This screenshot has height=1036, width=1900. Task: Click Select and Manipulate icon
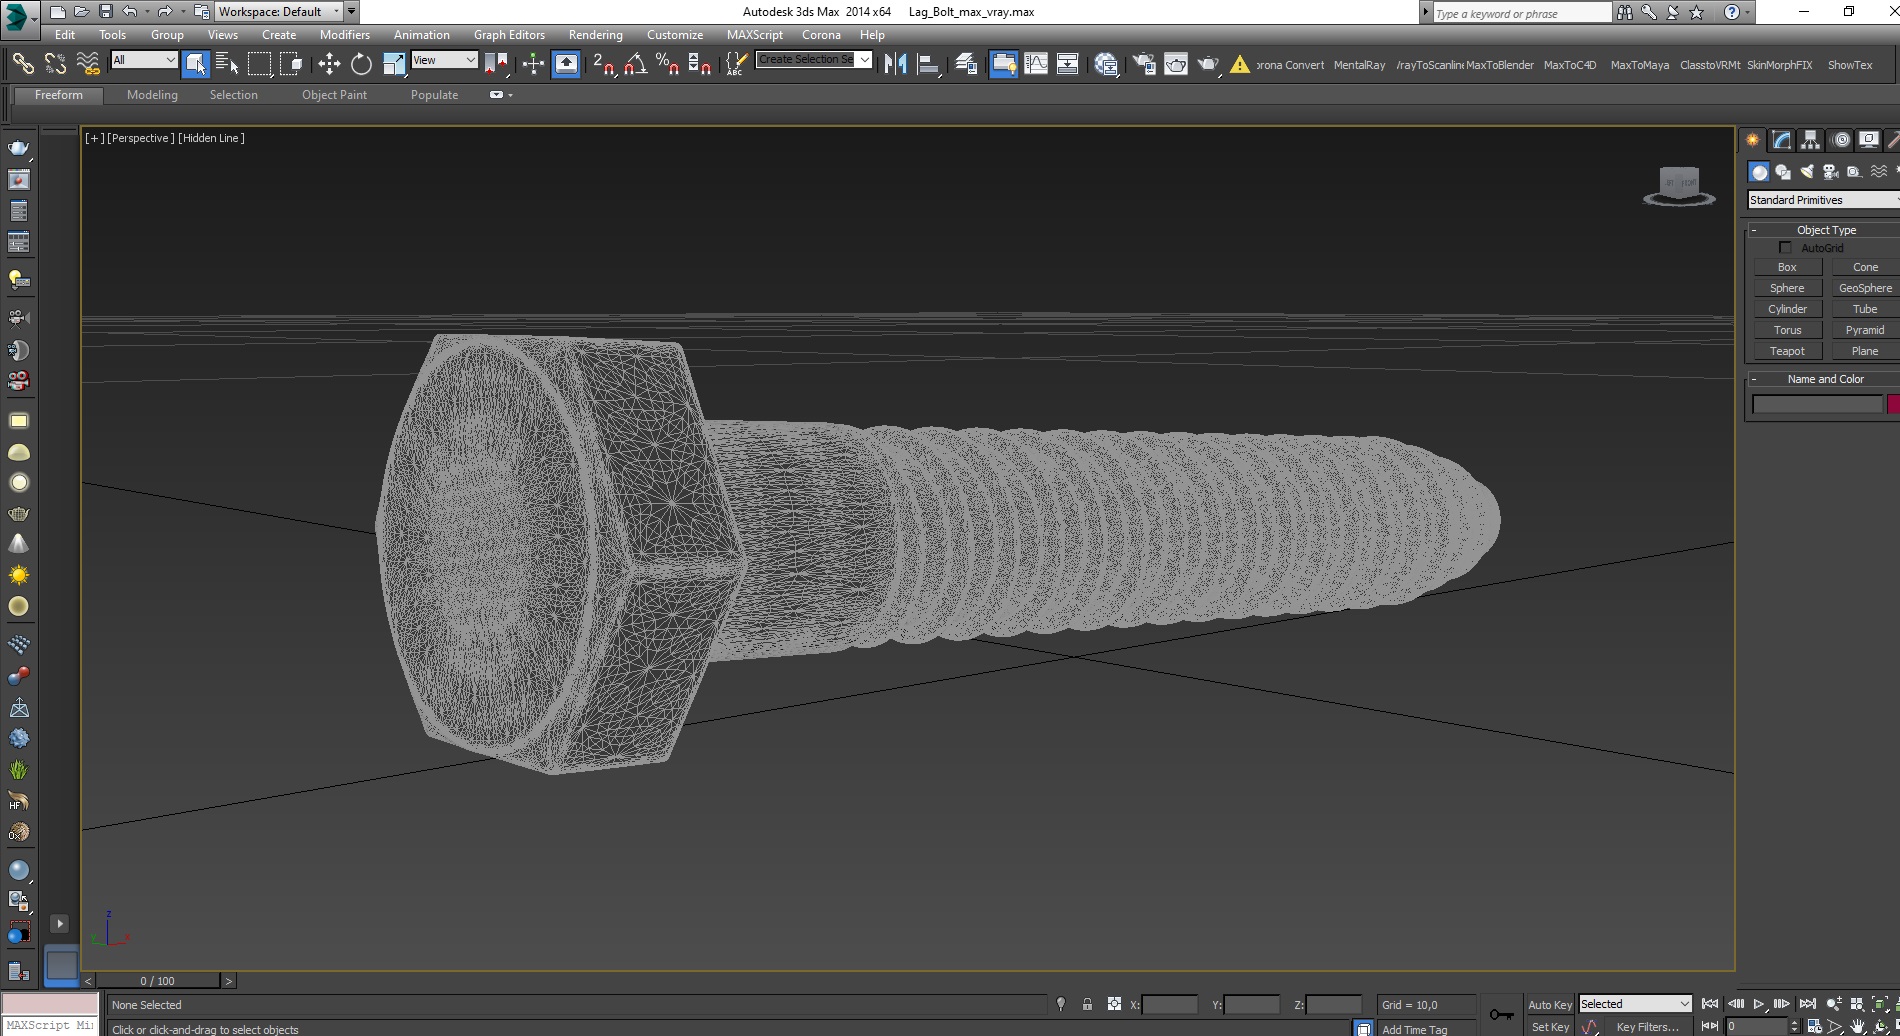[533, 64]
